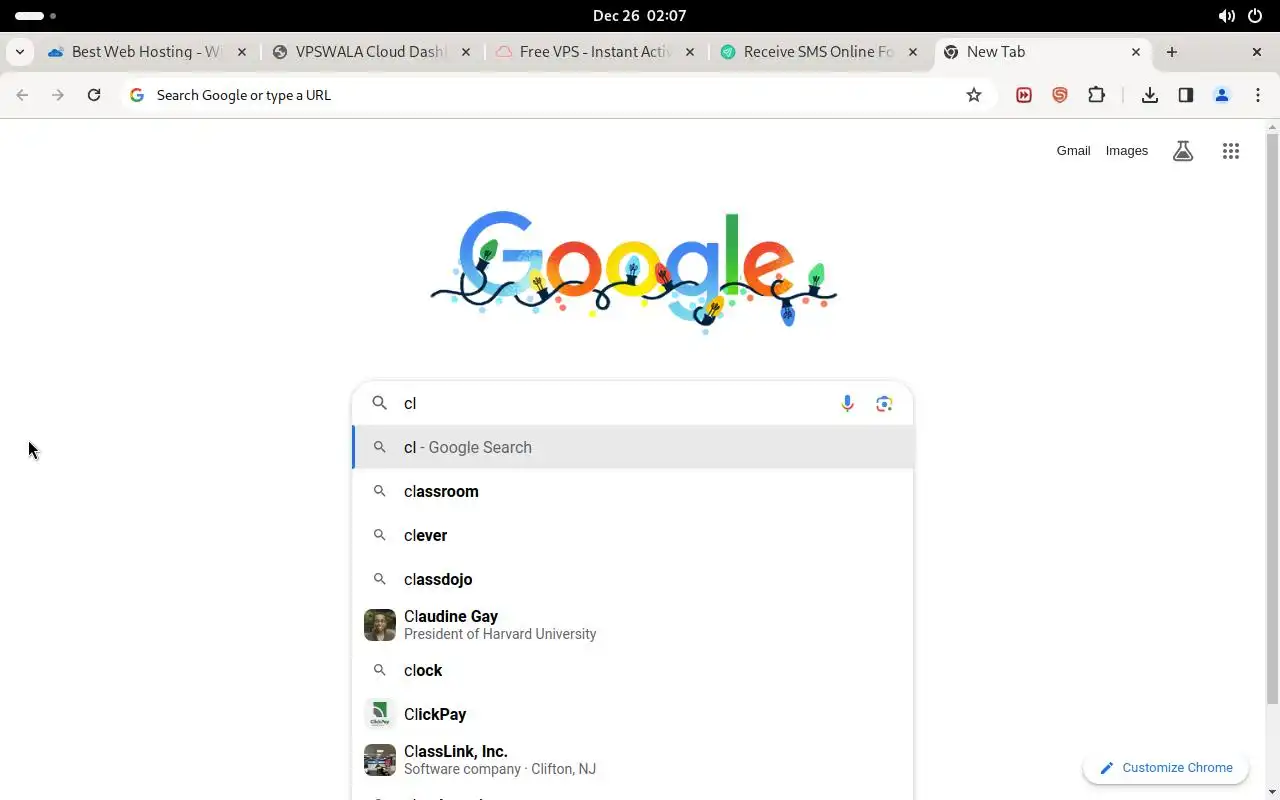
Task: Choose the classroom suggestion
Action: coord(633,491)
